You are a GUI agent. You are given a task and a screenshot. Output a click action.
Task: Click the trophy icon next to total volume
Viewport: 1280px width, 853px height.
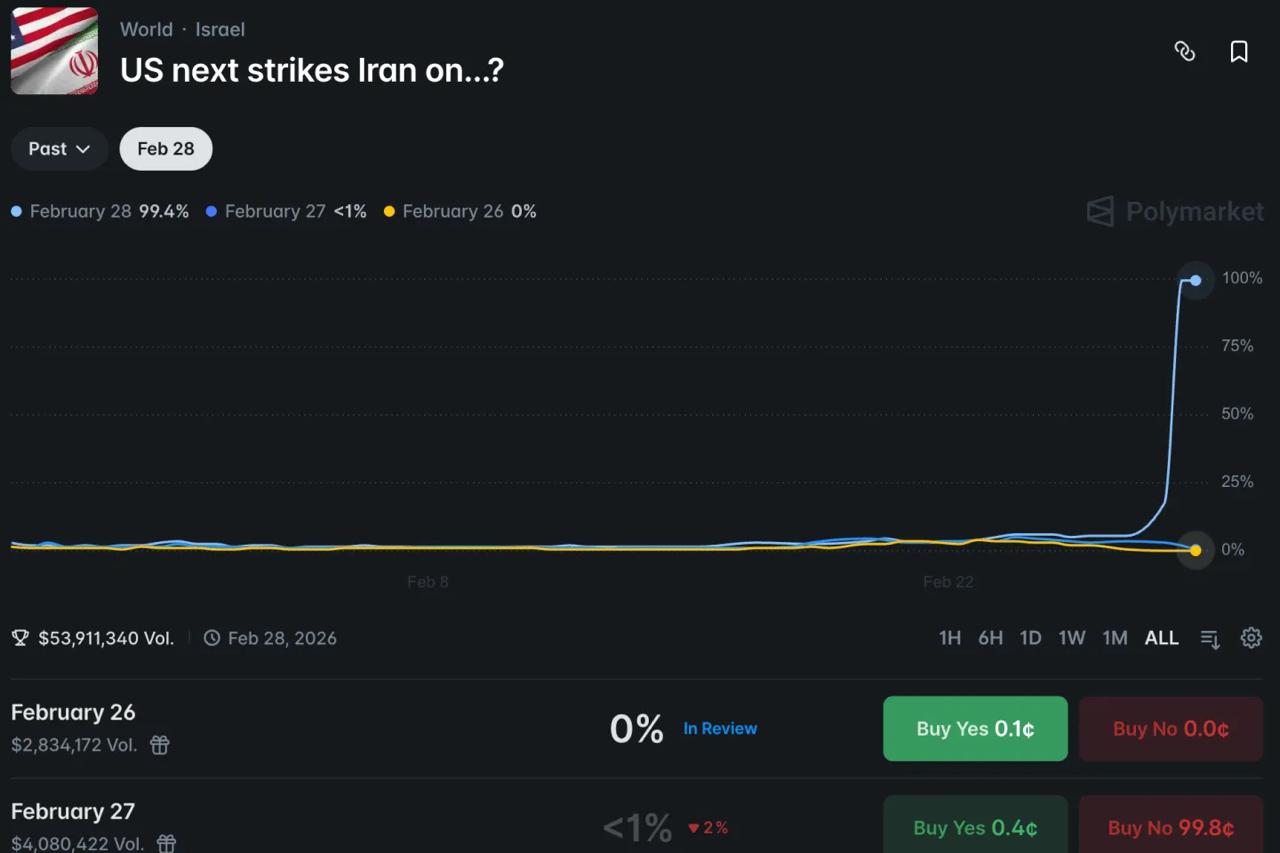click(20, 637)
